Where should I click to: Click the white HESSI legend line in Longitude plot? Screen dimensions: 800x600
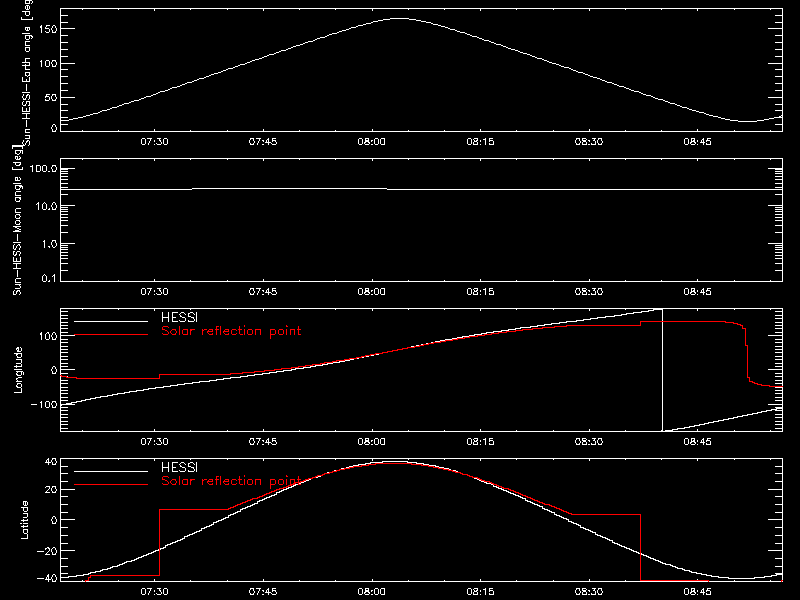point(111,321)
